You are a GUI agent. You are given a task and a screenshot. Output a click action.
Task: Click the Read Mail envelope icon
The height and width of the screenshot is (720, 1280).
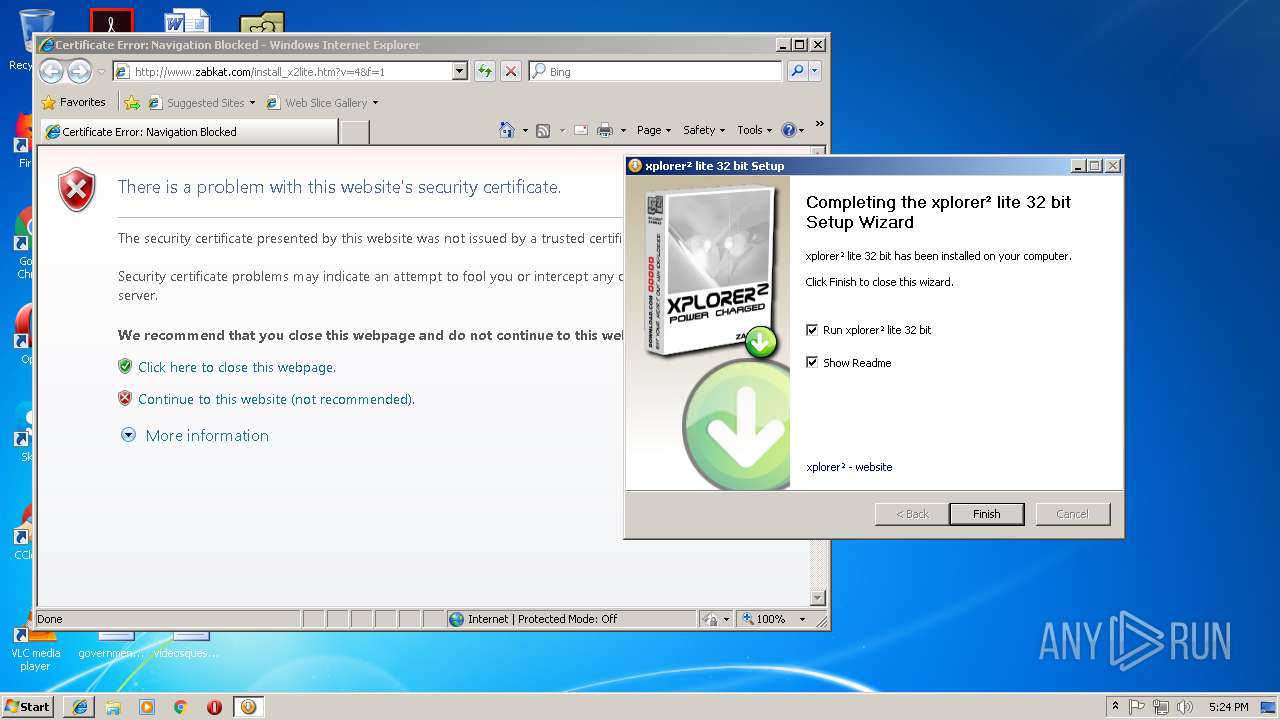[580, 130]
